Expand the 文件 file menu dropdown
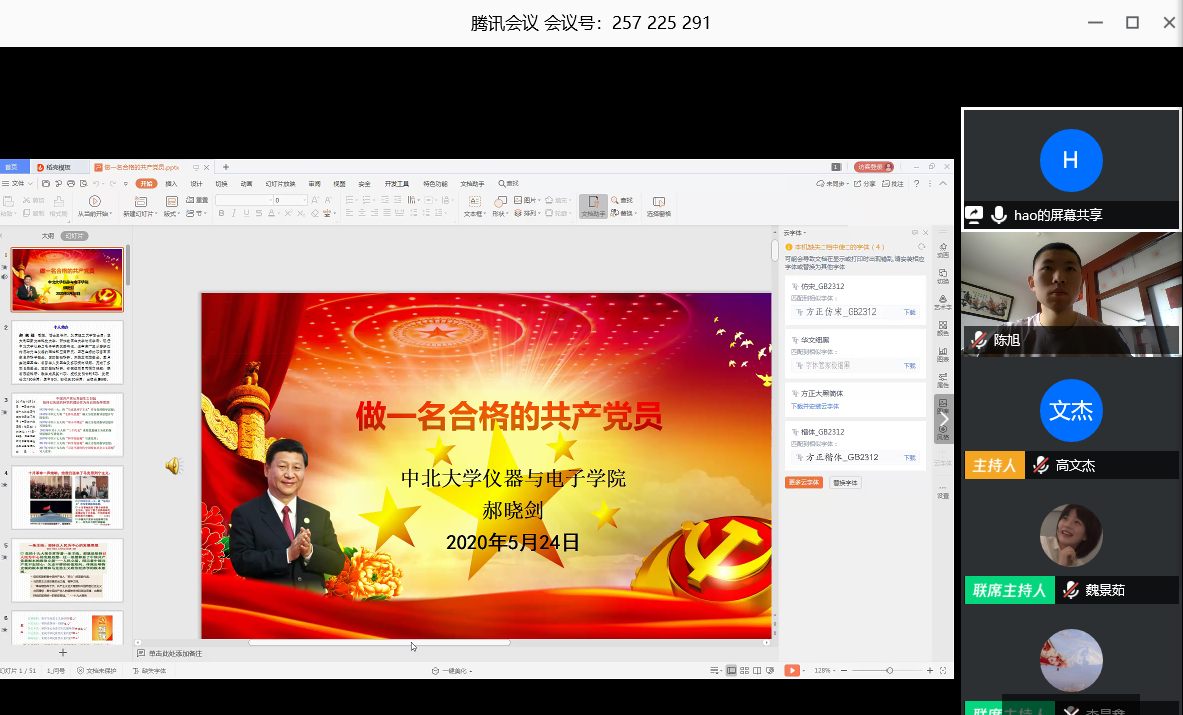The width and height of the screenshot is (1183, 715). tap(18, 184)
